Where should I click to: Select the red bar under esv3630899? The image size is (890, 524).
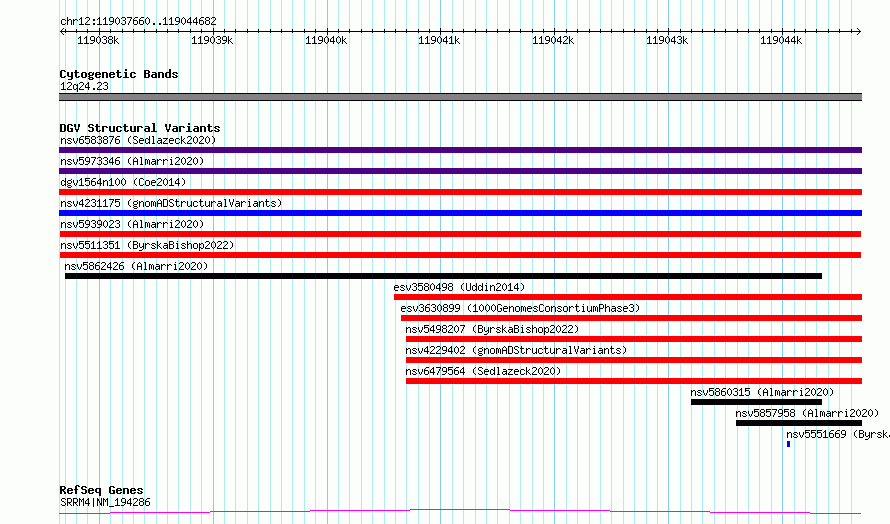(x=631, y=318)
